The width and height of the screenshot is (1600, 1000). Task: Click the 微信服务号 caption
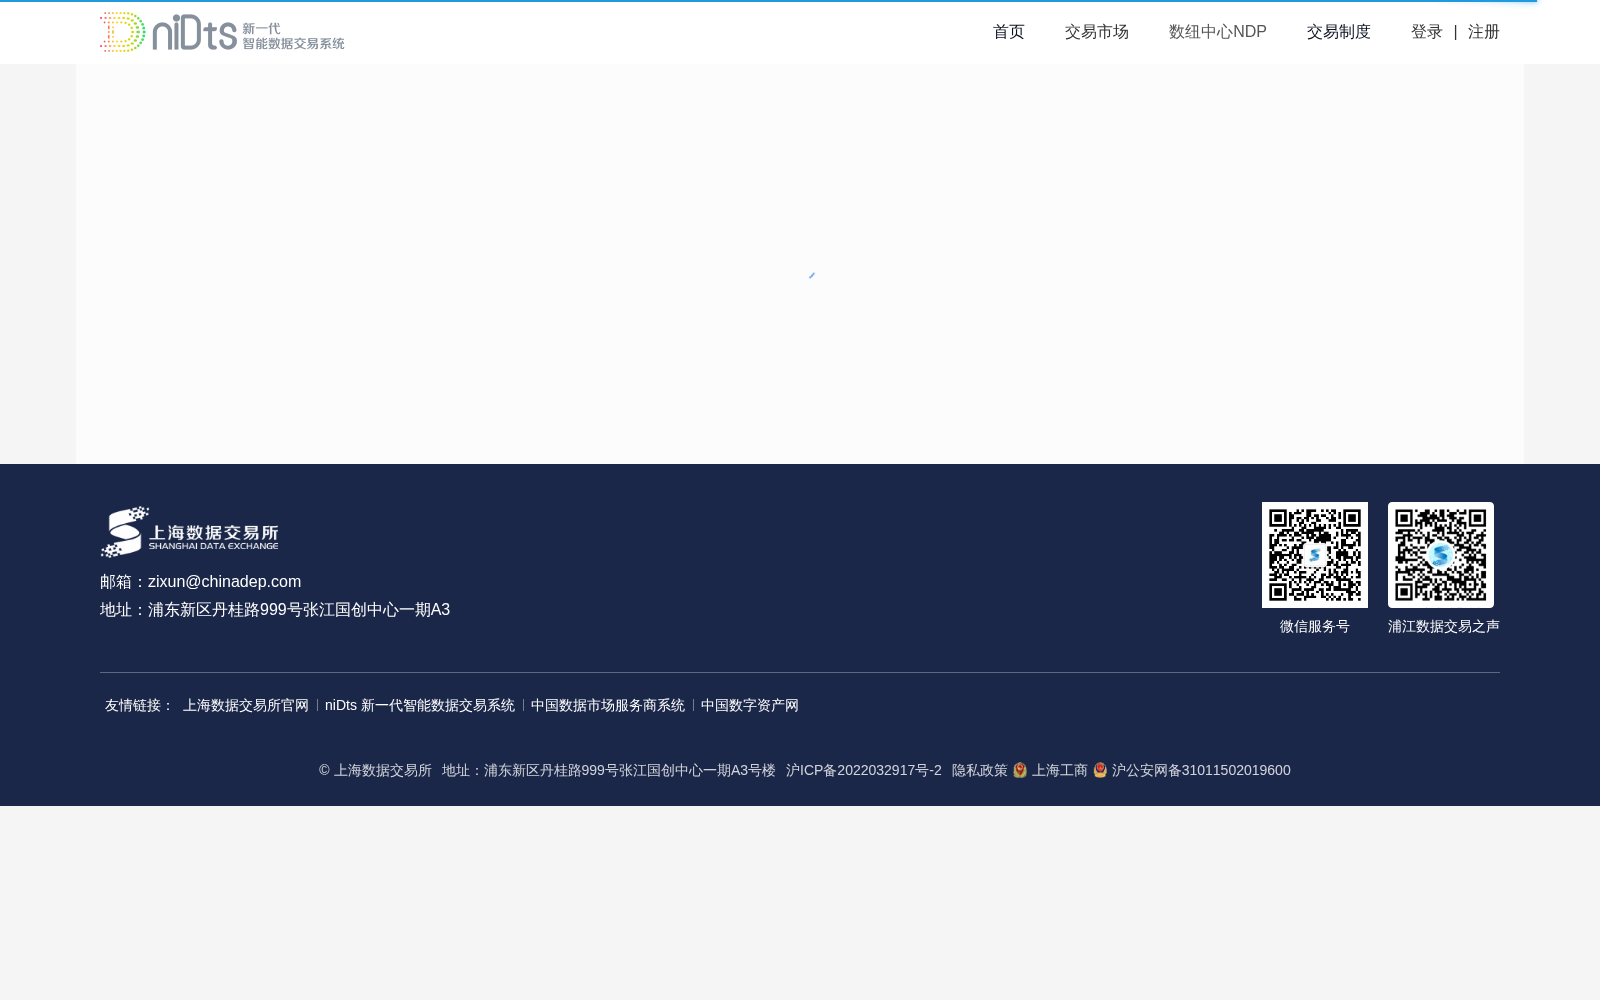coord(1314,627)
